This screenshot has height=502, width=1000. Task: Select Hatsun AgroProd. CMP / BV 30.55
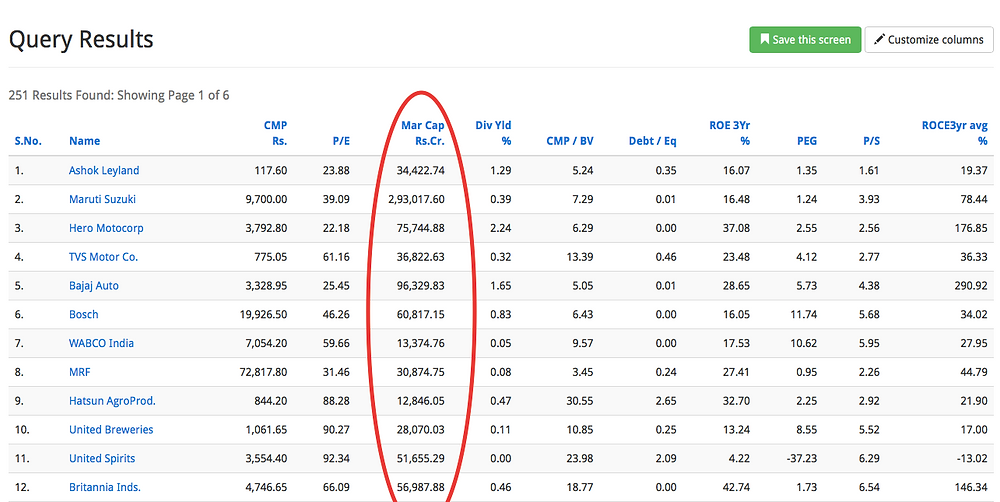point(580,401)
